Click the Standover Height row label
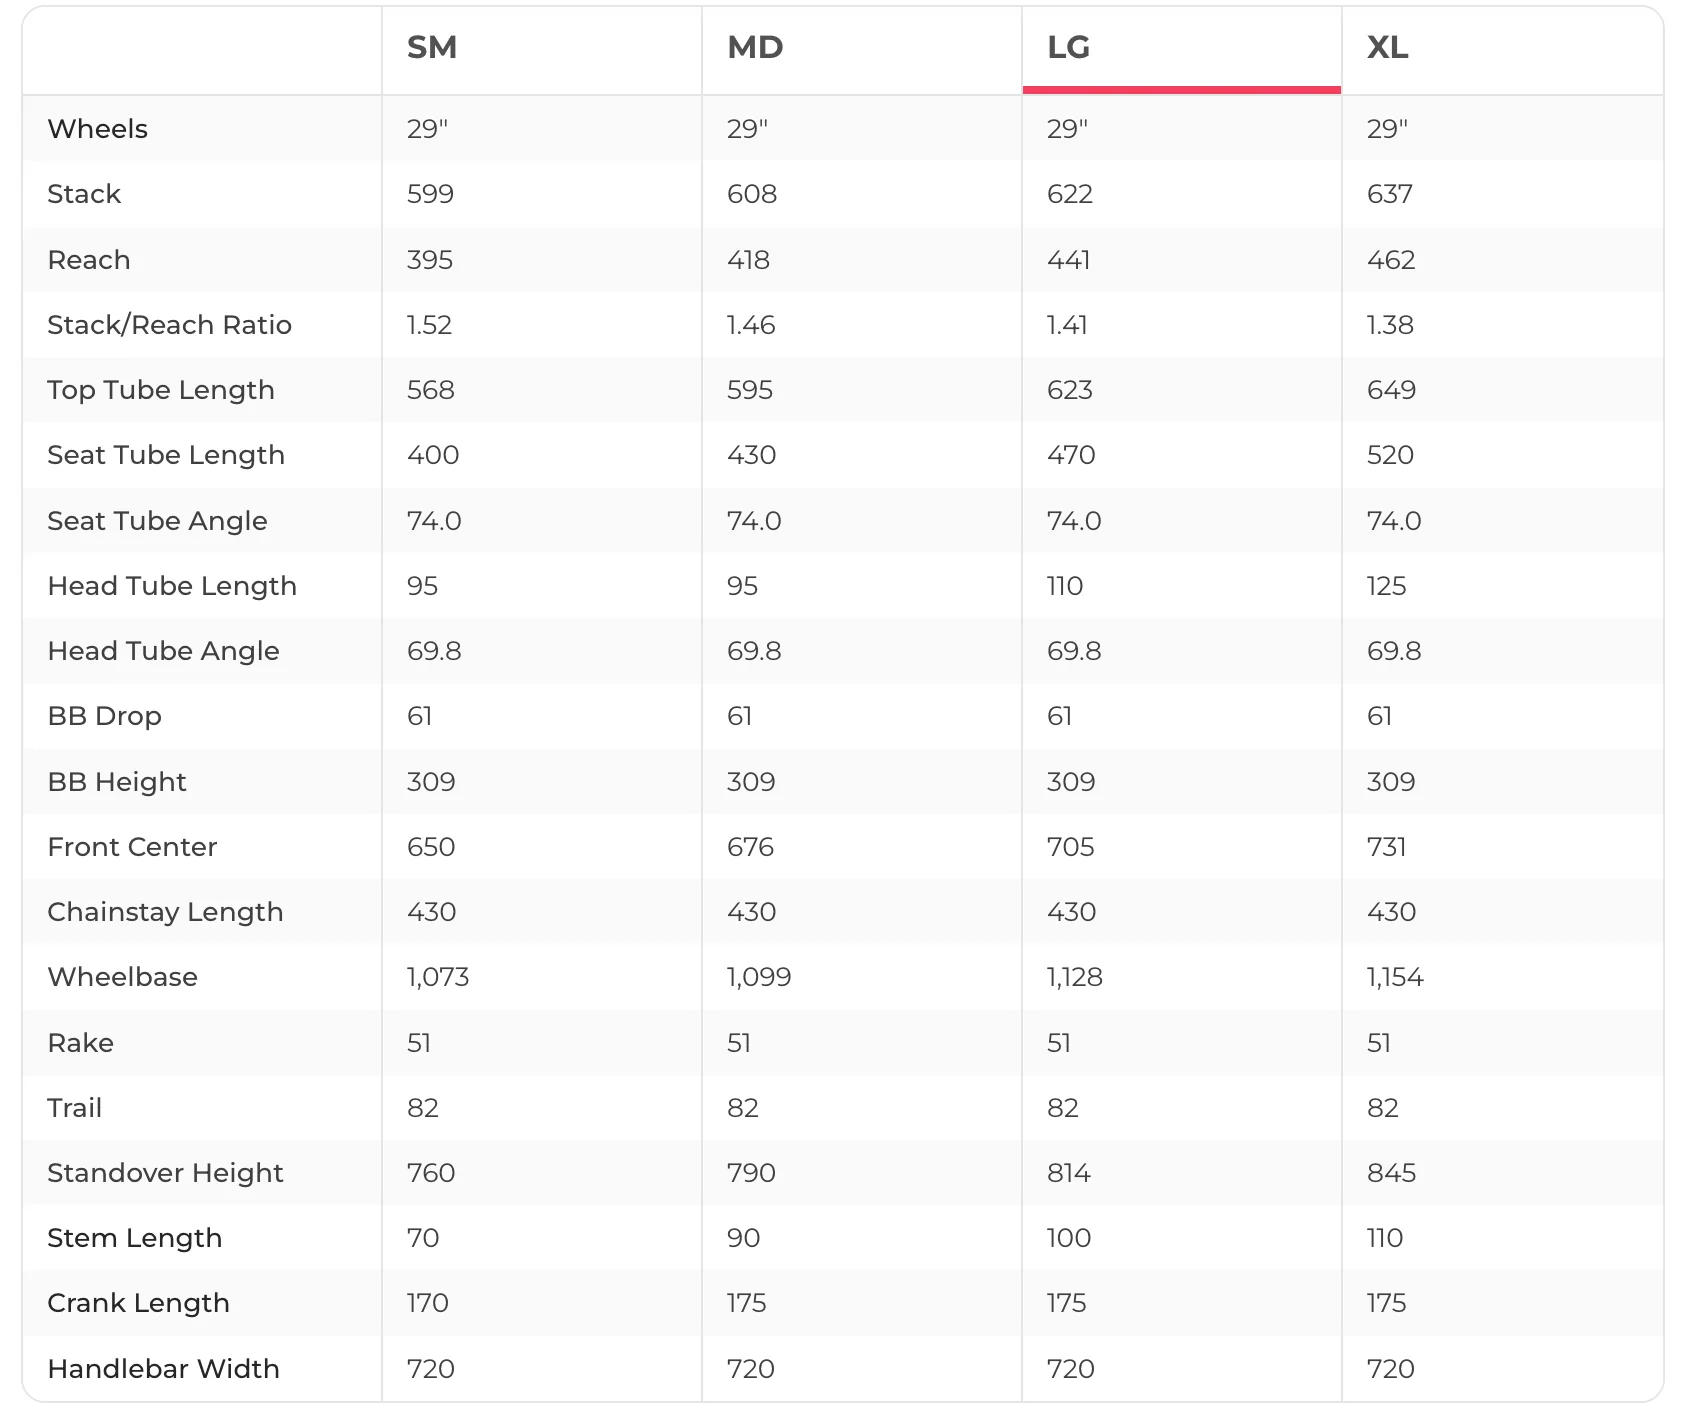This screenshot has height=1418, width=1686. (x=166, y=1173)
